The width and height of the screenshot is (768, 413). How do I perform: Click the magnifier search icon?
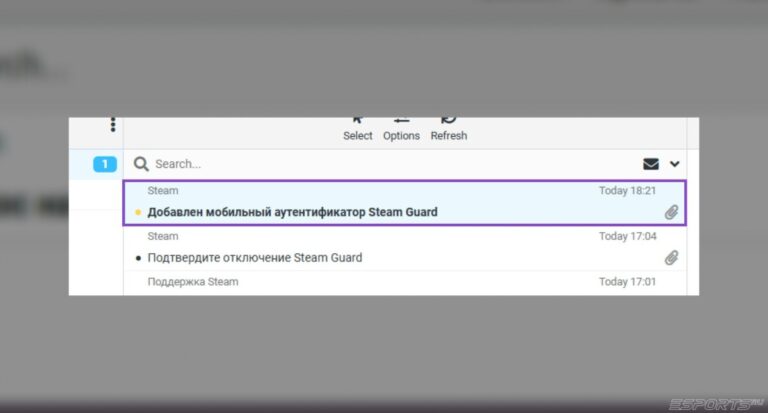point(142,164)
